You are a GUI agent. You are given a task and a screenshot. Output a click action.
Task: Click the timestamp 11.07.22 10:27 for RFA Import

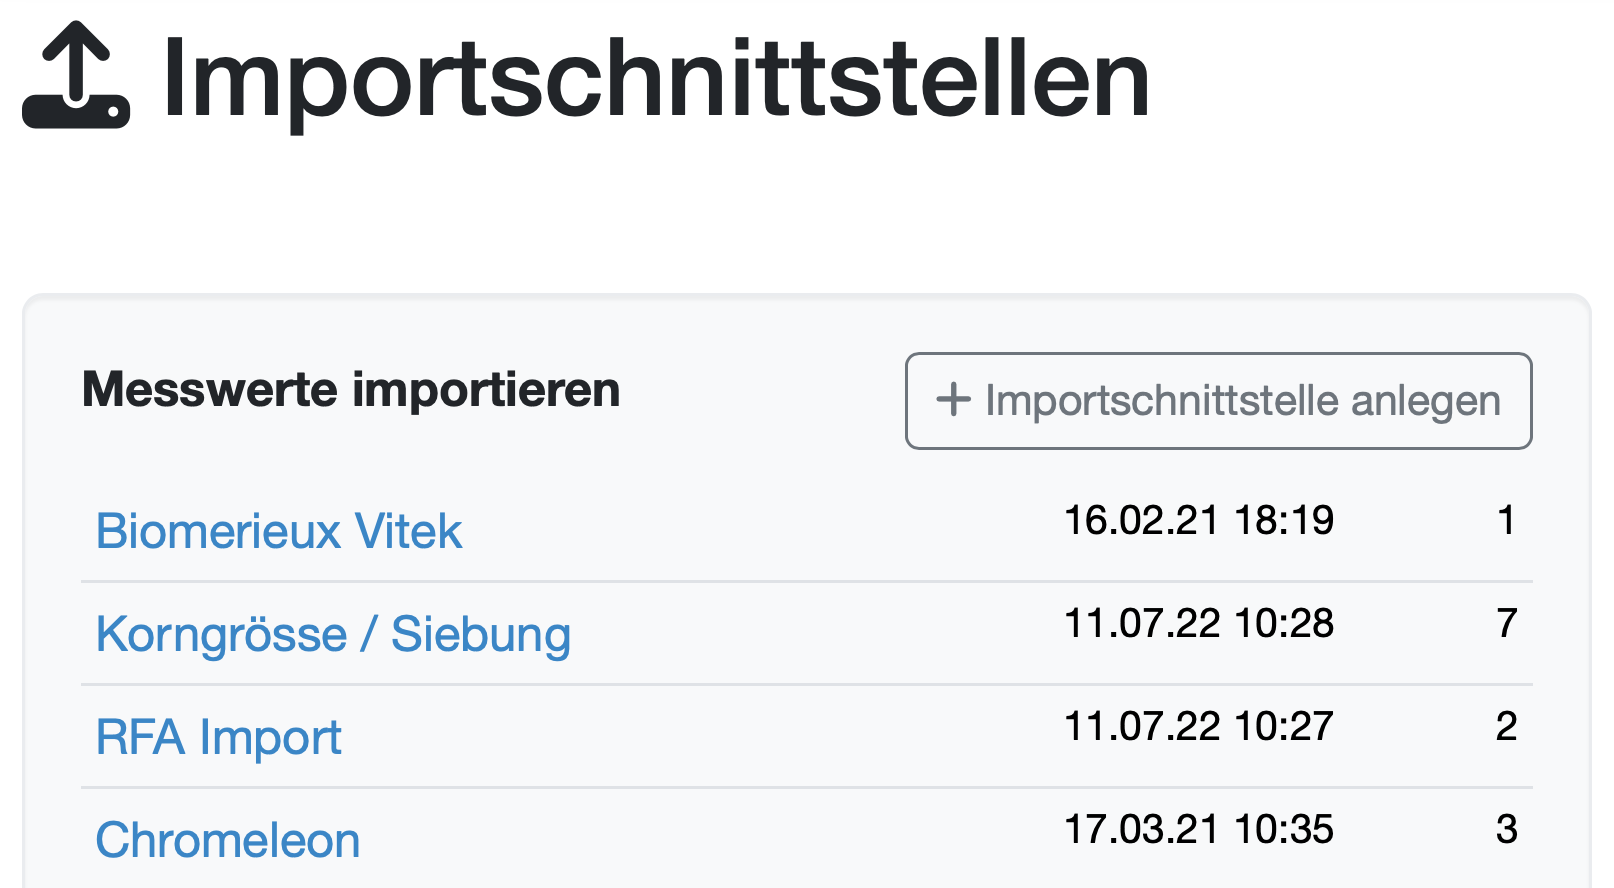coord(1199,725)
